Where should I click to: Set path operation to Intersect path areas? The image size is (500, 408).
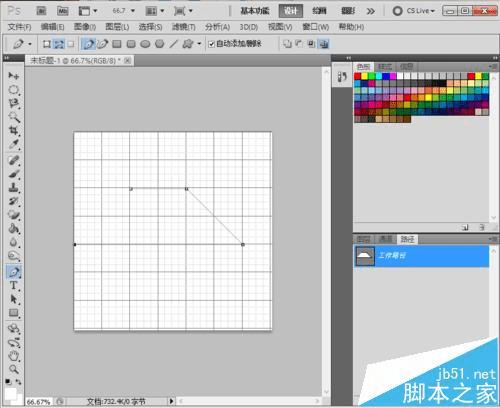[311, 44]
